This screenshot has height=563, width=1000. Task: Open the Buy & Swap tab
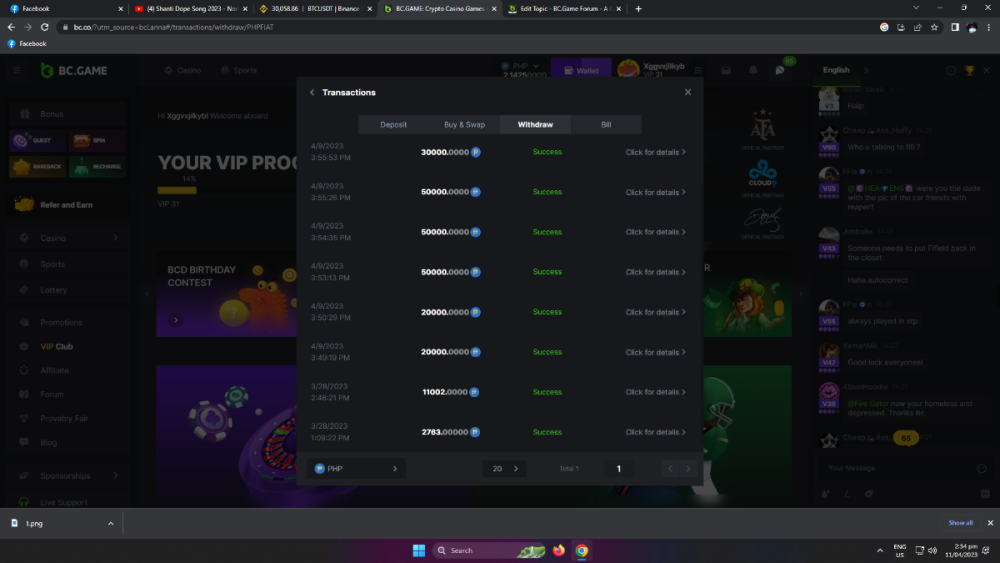click(x=464, y=125)
